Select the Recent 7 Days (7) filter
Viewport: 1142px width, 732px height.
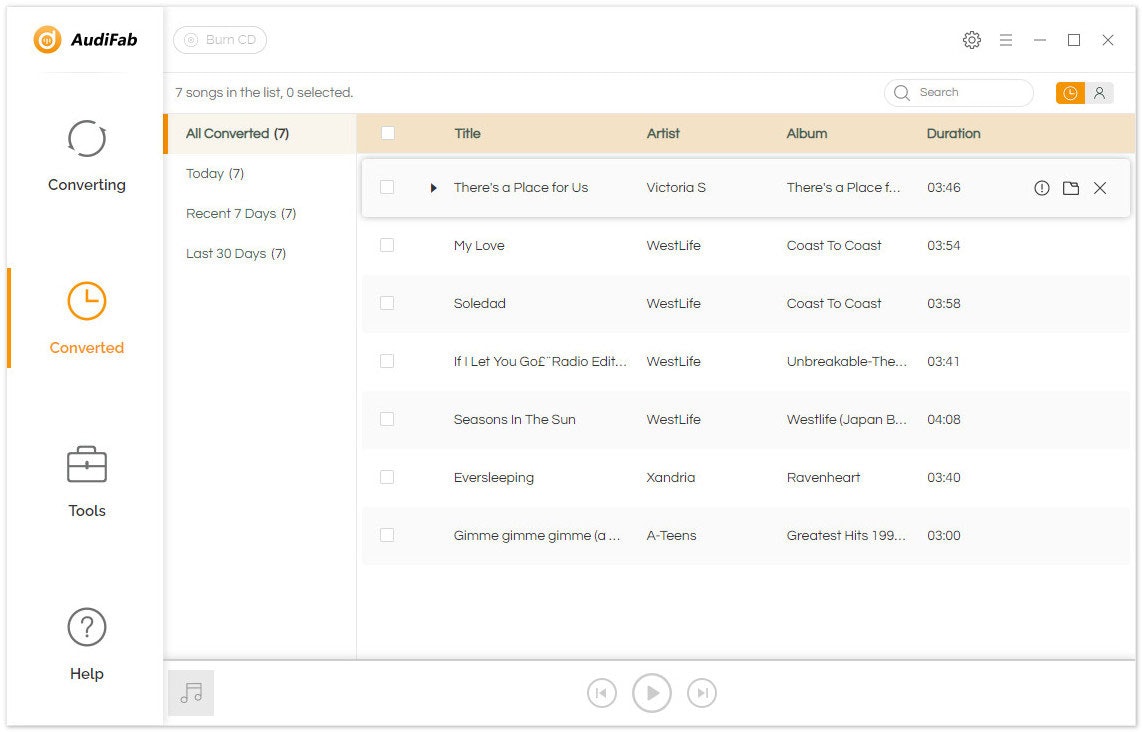[241, 213]
